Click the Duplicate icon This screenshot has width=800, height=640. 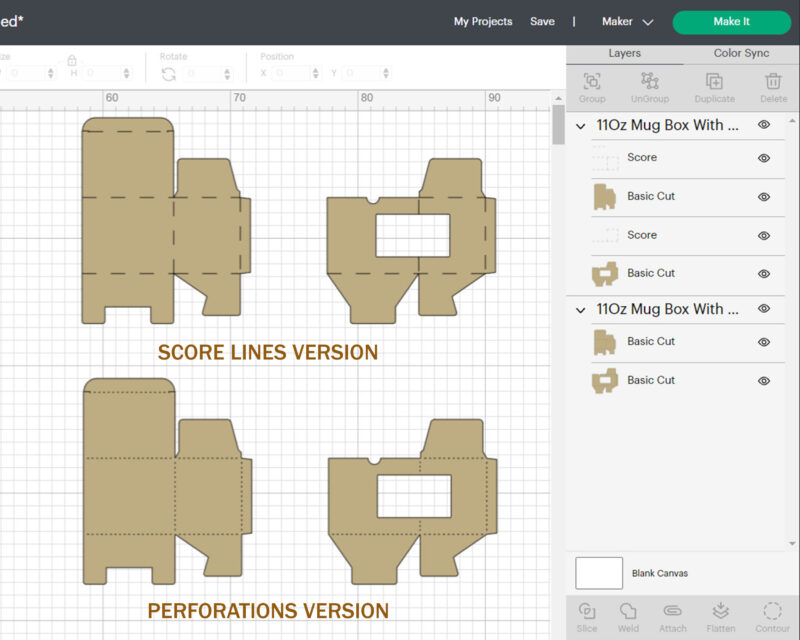[714, 84]
